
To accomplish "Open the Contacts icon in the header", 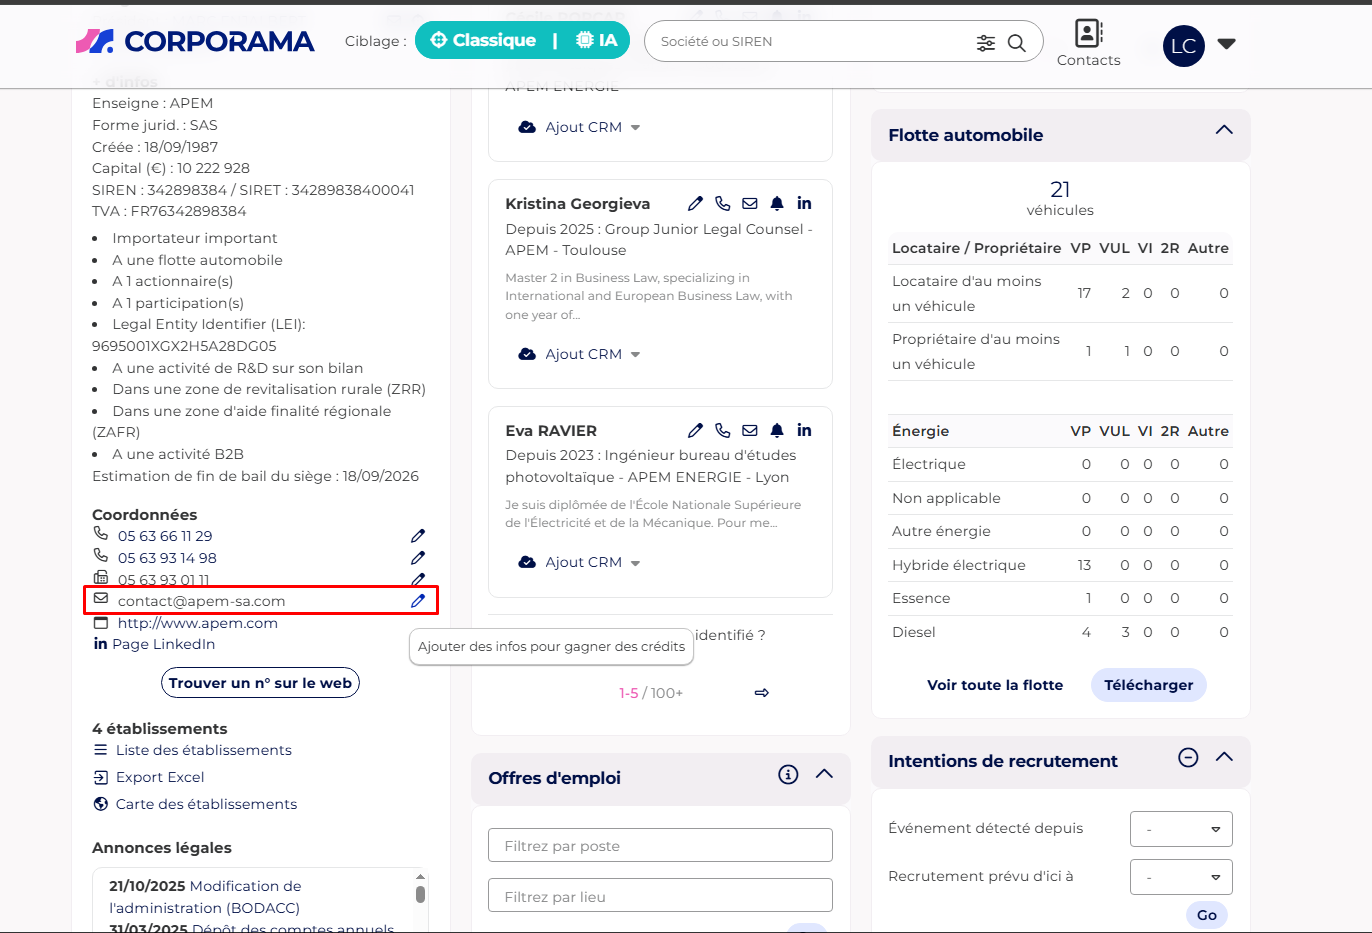I will tap(1088, 43).
